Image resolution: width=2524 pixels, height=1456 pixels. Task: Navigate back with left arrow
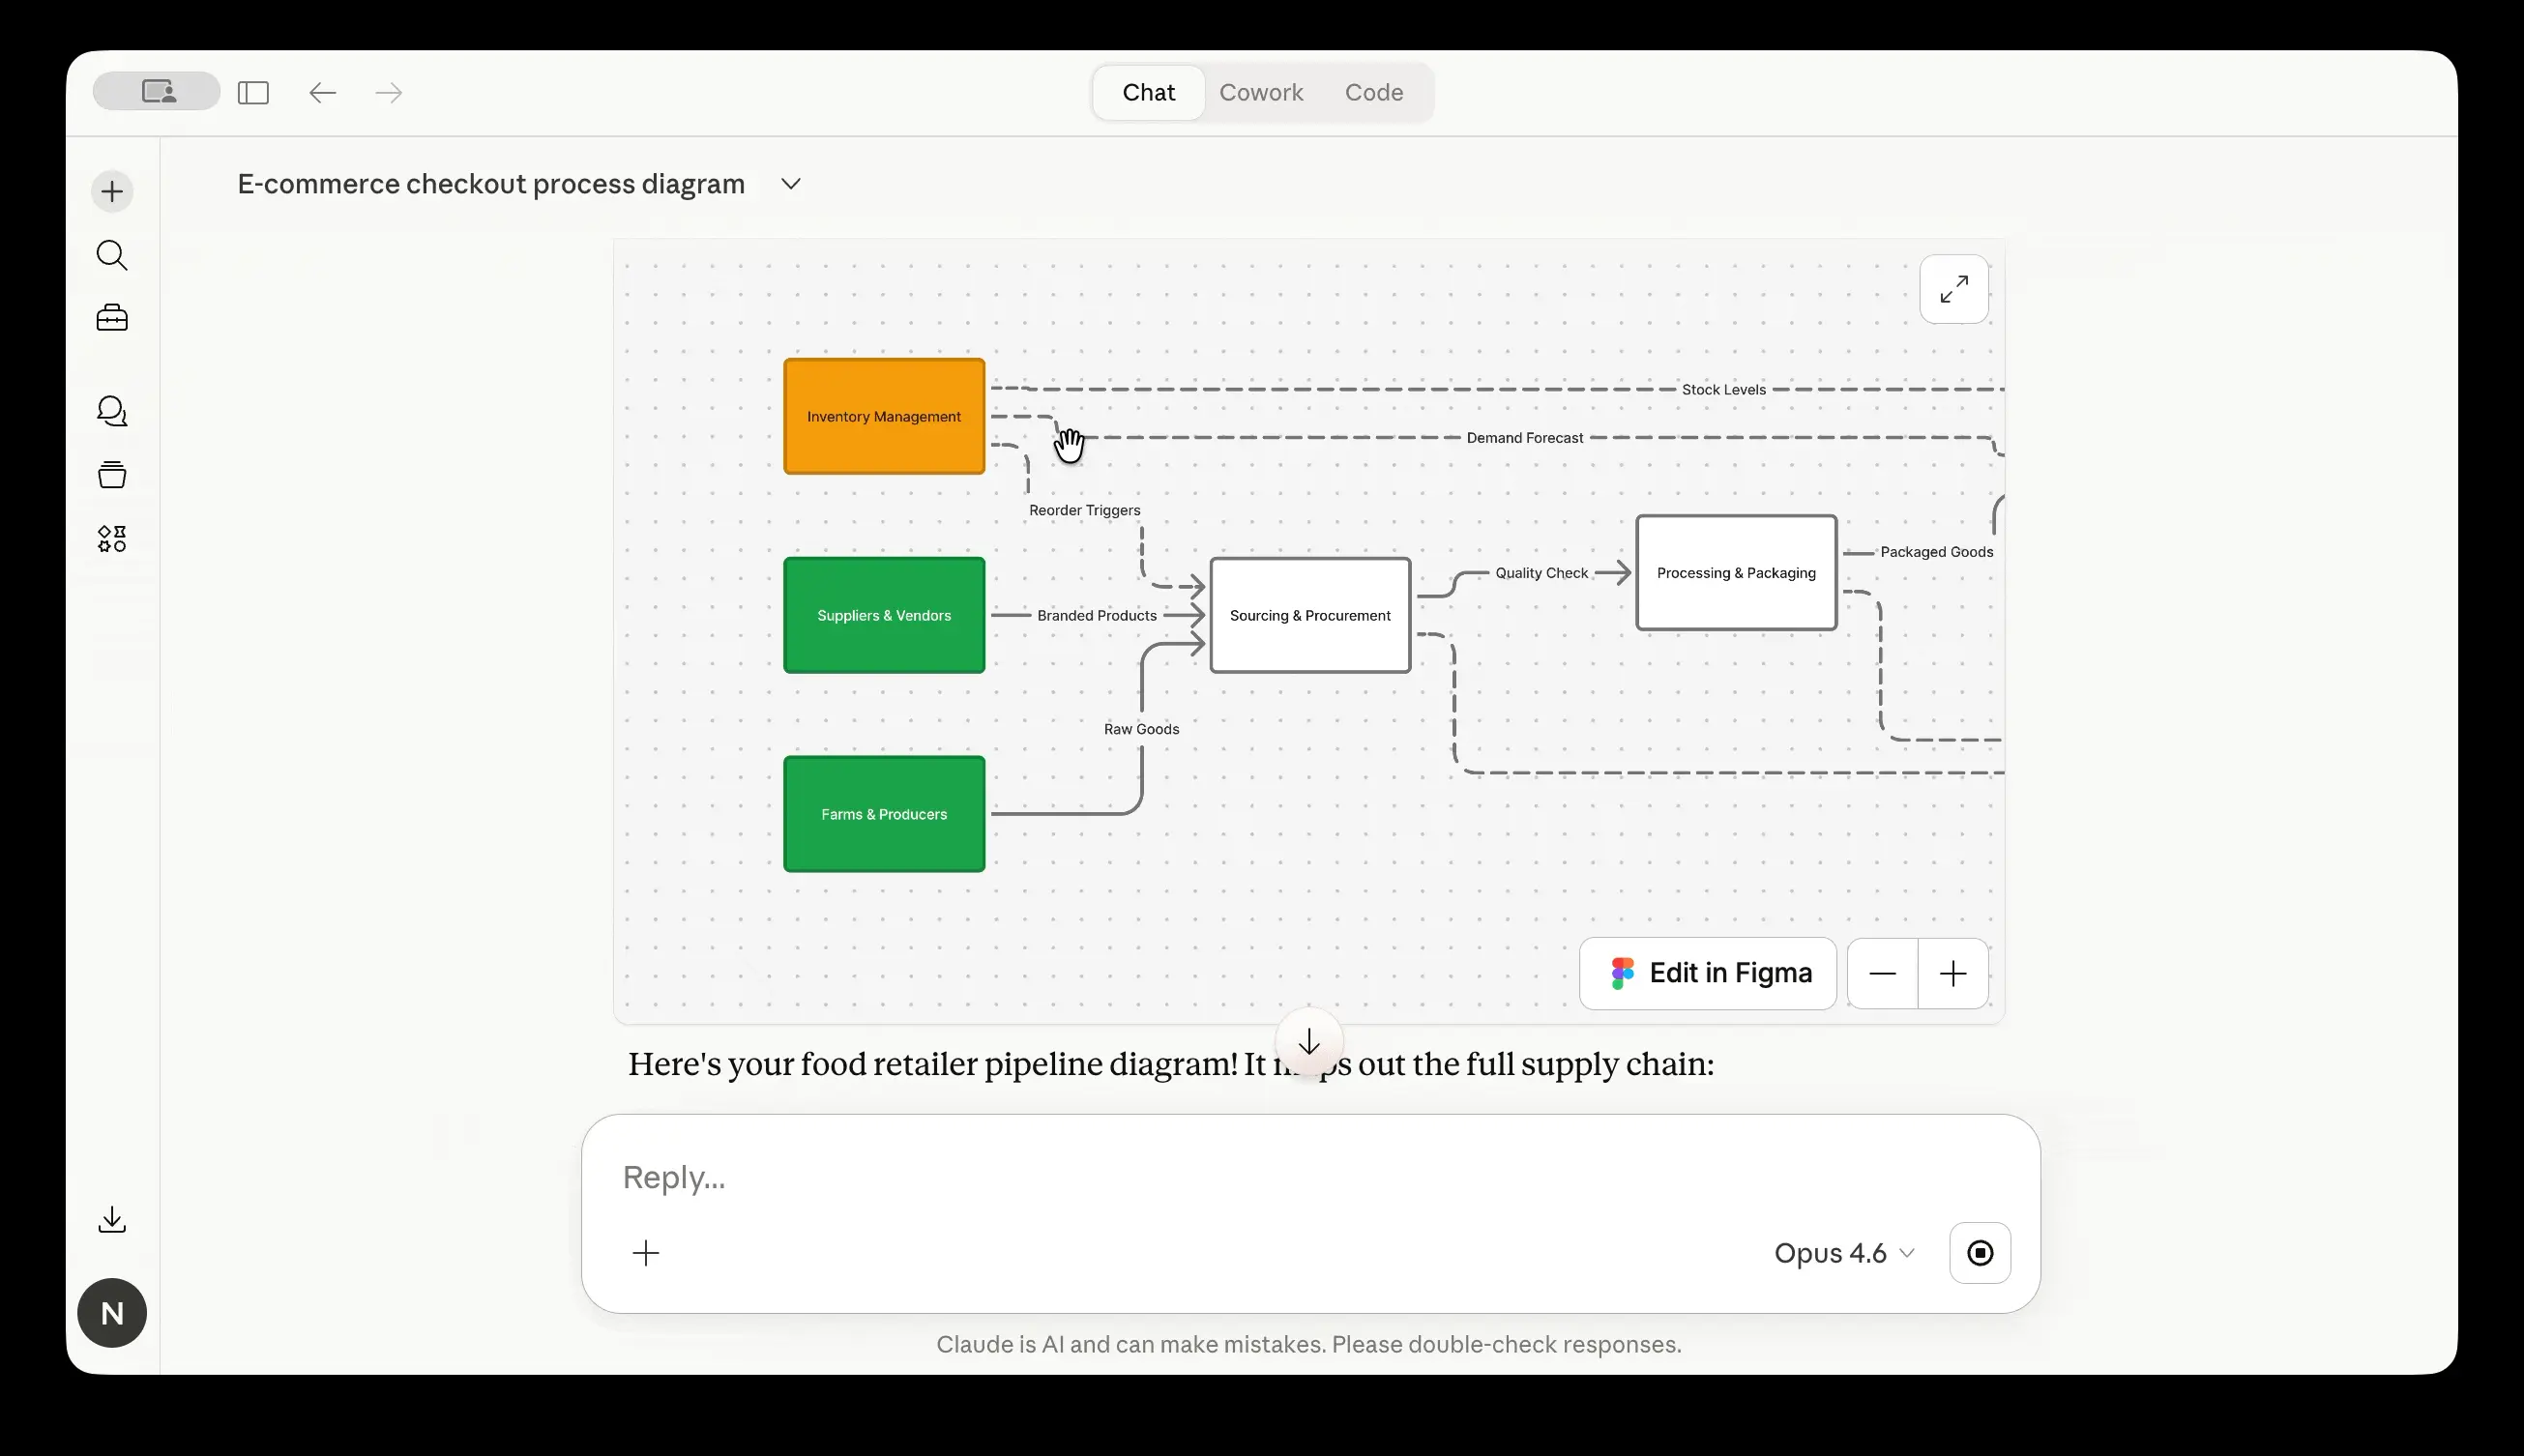322,93
